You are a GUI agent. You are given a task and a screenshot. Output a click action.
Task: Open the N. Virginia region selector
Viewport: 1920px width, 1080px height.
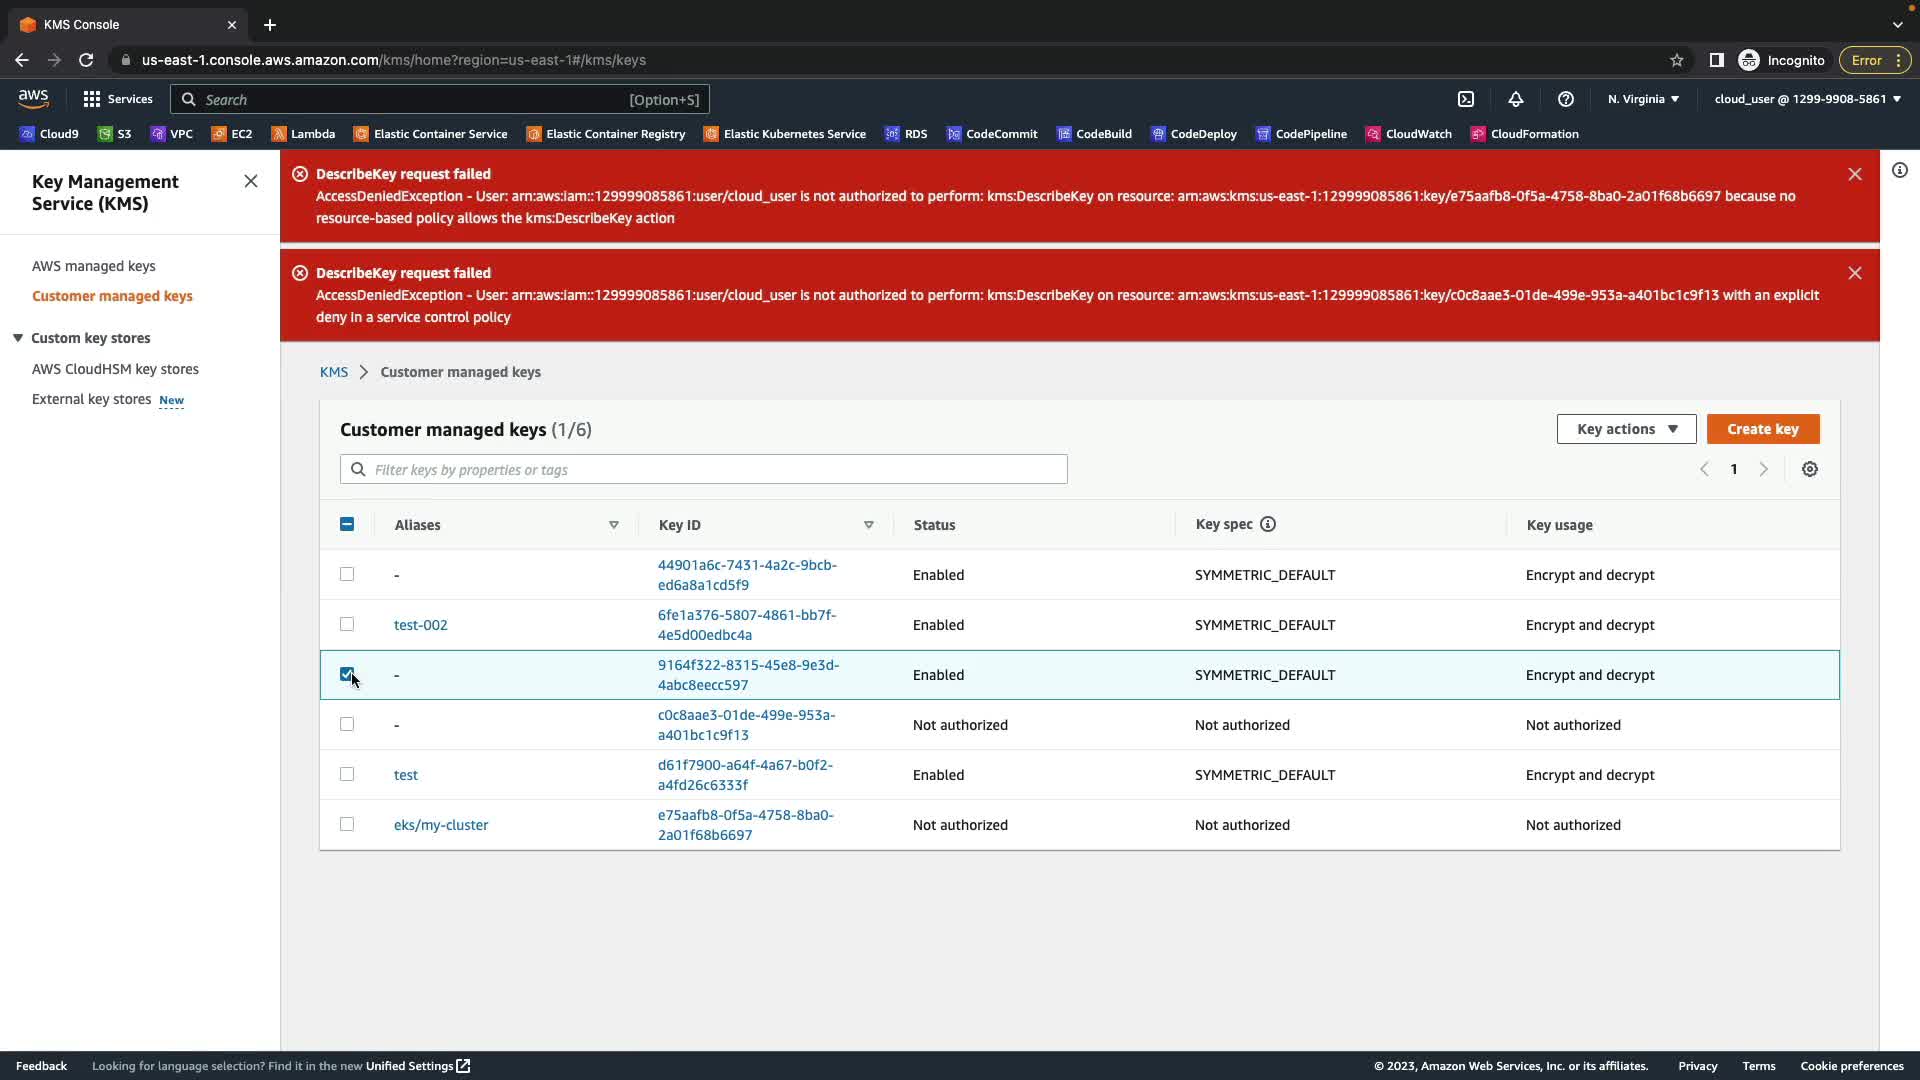click(1643, 99)
